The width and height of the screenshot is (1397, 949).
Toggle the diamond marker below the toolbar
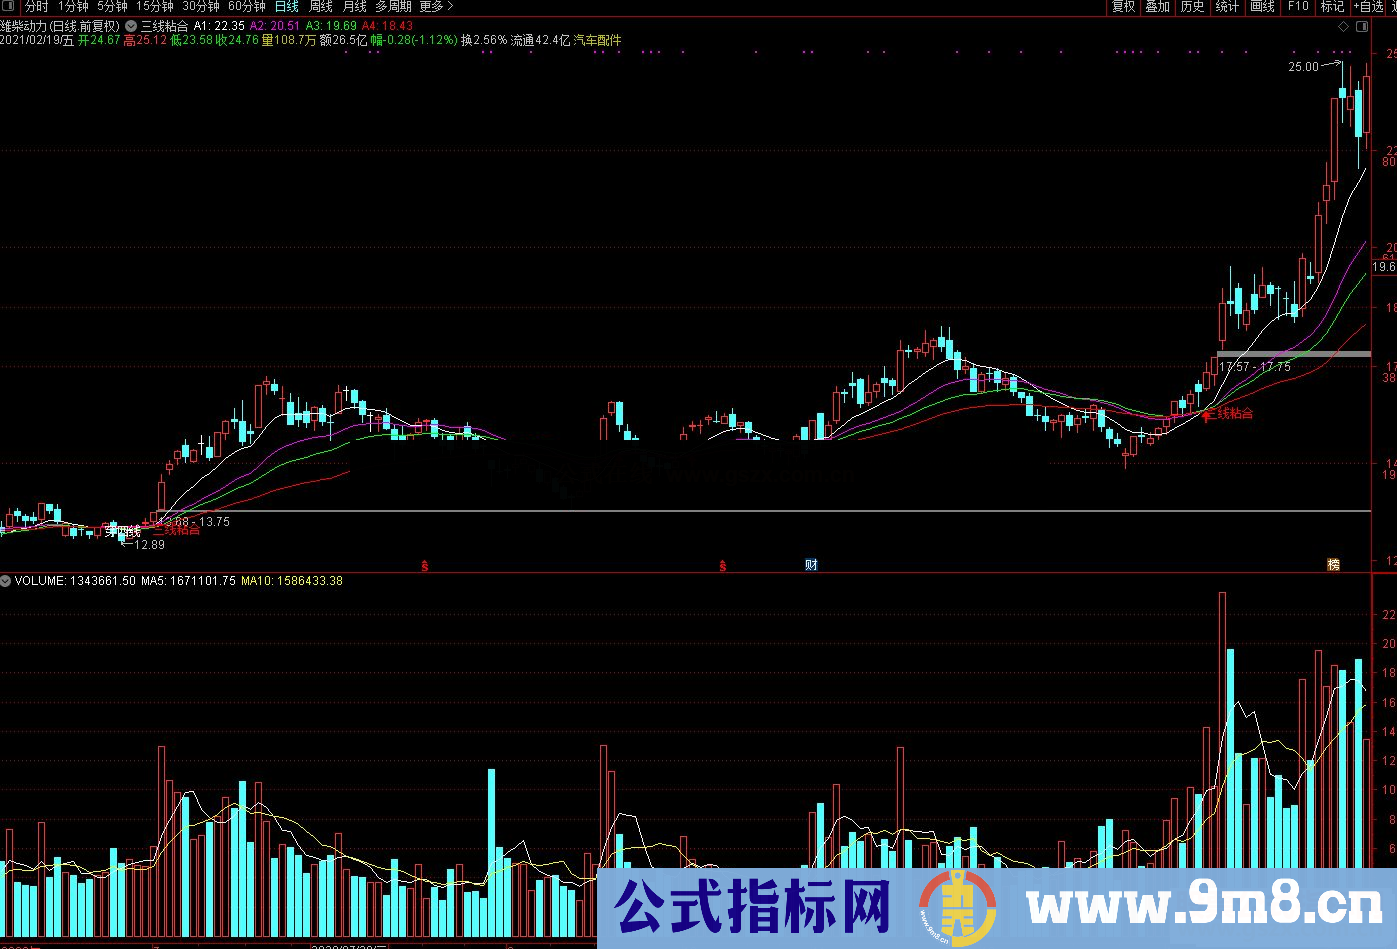pos(1343,27)
